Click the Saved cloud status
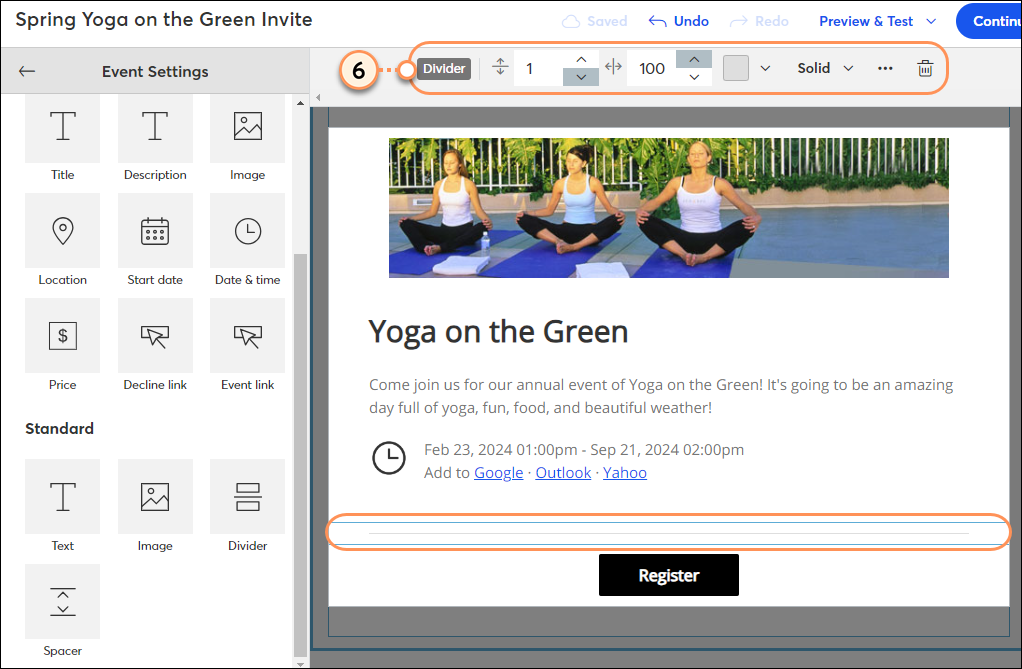This screenshot has width=1022, height=669. (x=594, y=21)
